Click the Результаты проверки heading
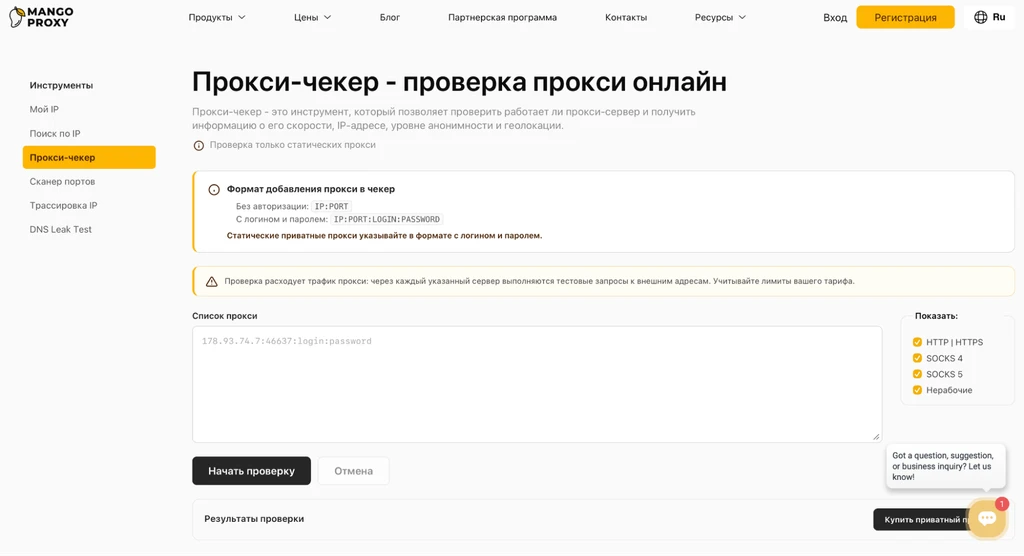1024x556 pixels. coord(254,519)
